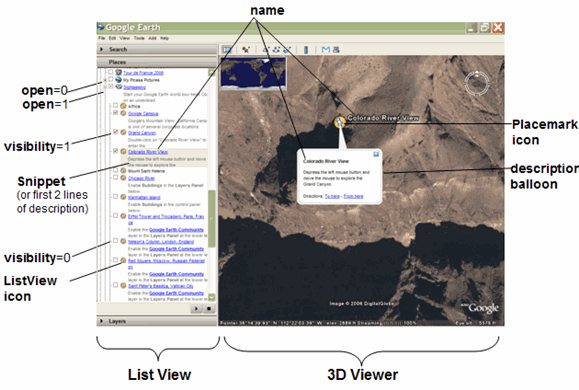The width and height of the screenshot is (579, 390).
Task: Open the Tools menu
Action: pos(139,38)
